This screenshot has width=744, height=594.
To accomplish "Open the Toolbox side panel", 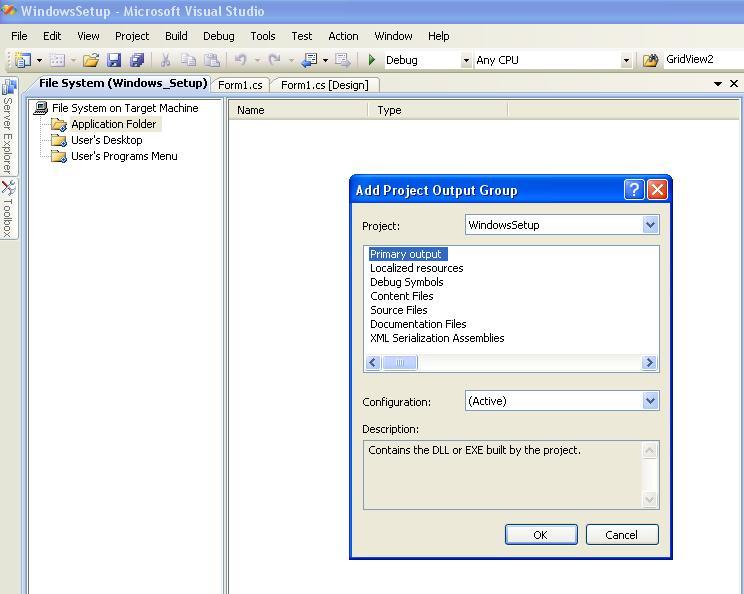I will point(9,209).
